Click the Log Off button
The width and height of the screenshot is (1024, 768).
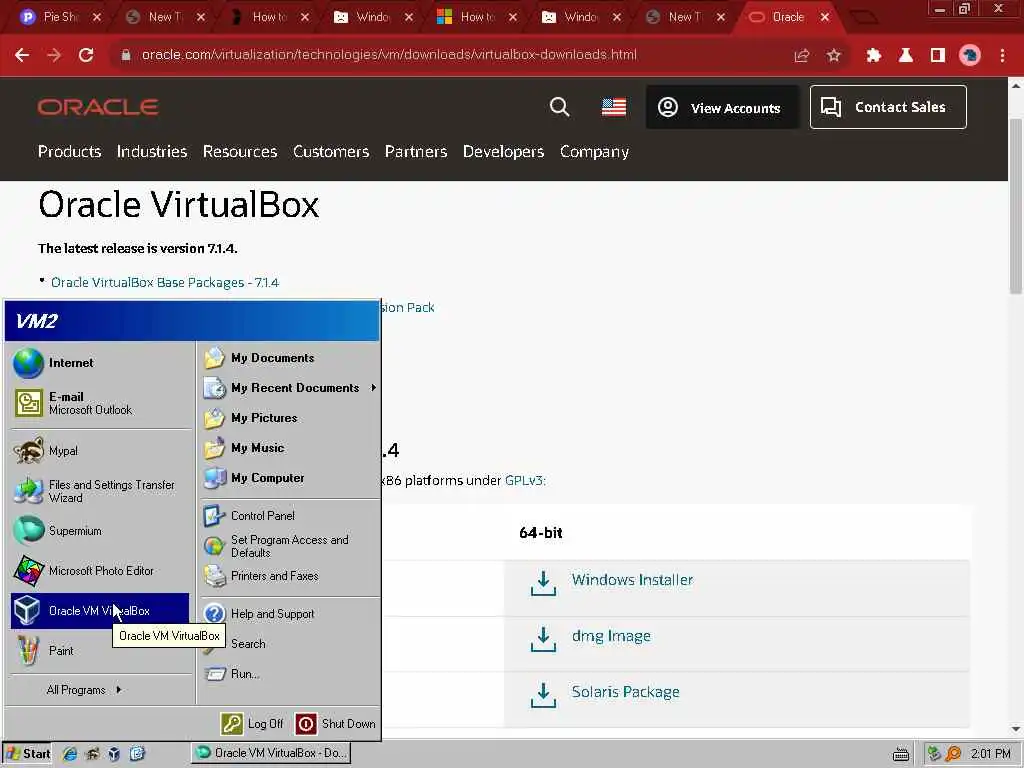pyautogui.click(x=252, y=724)
